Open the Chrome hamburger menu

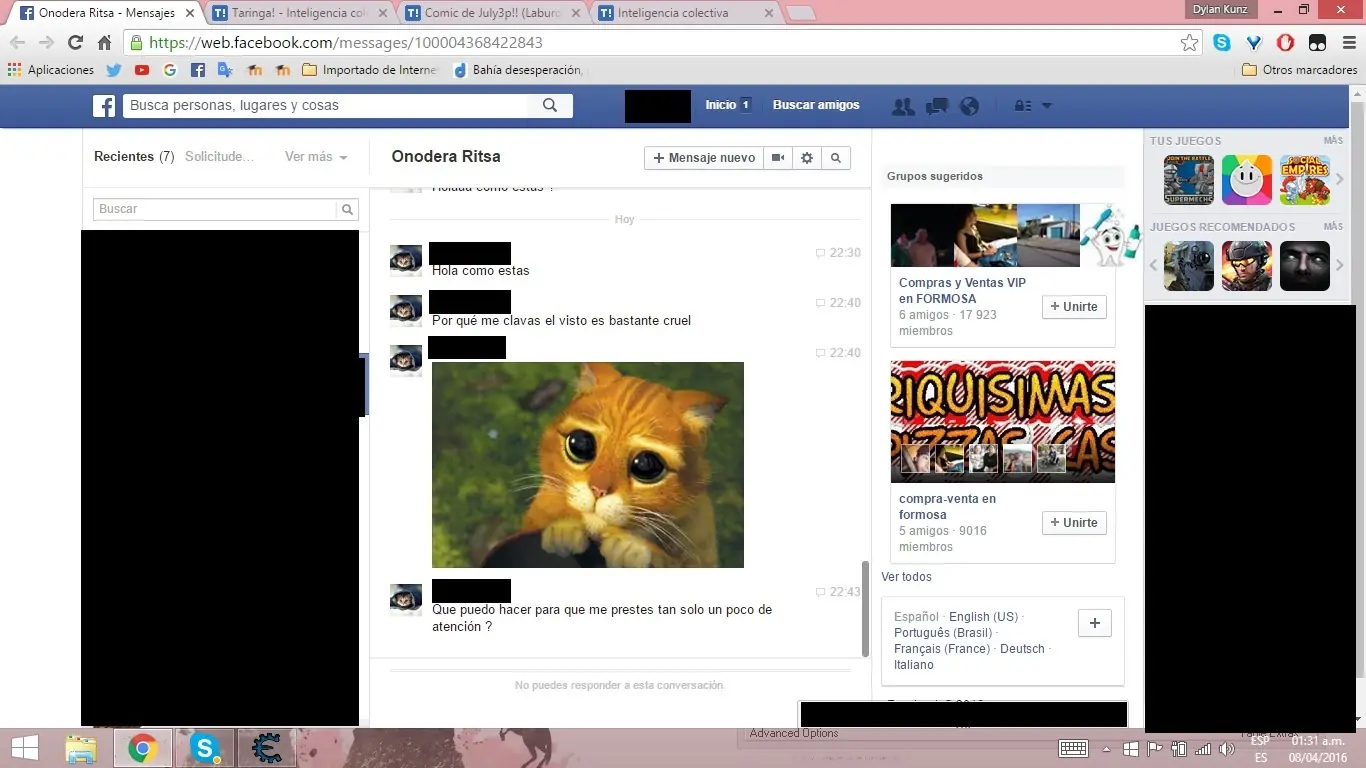(x=1349, y=43)
